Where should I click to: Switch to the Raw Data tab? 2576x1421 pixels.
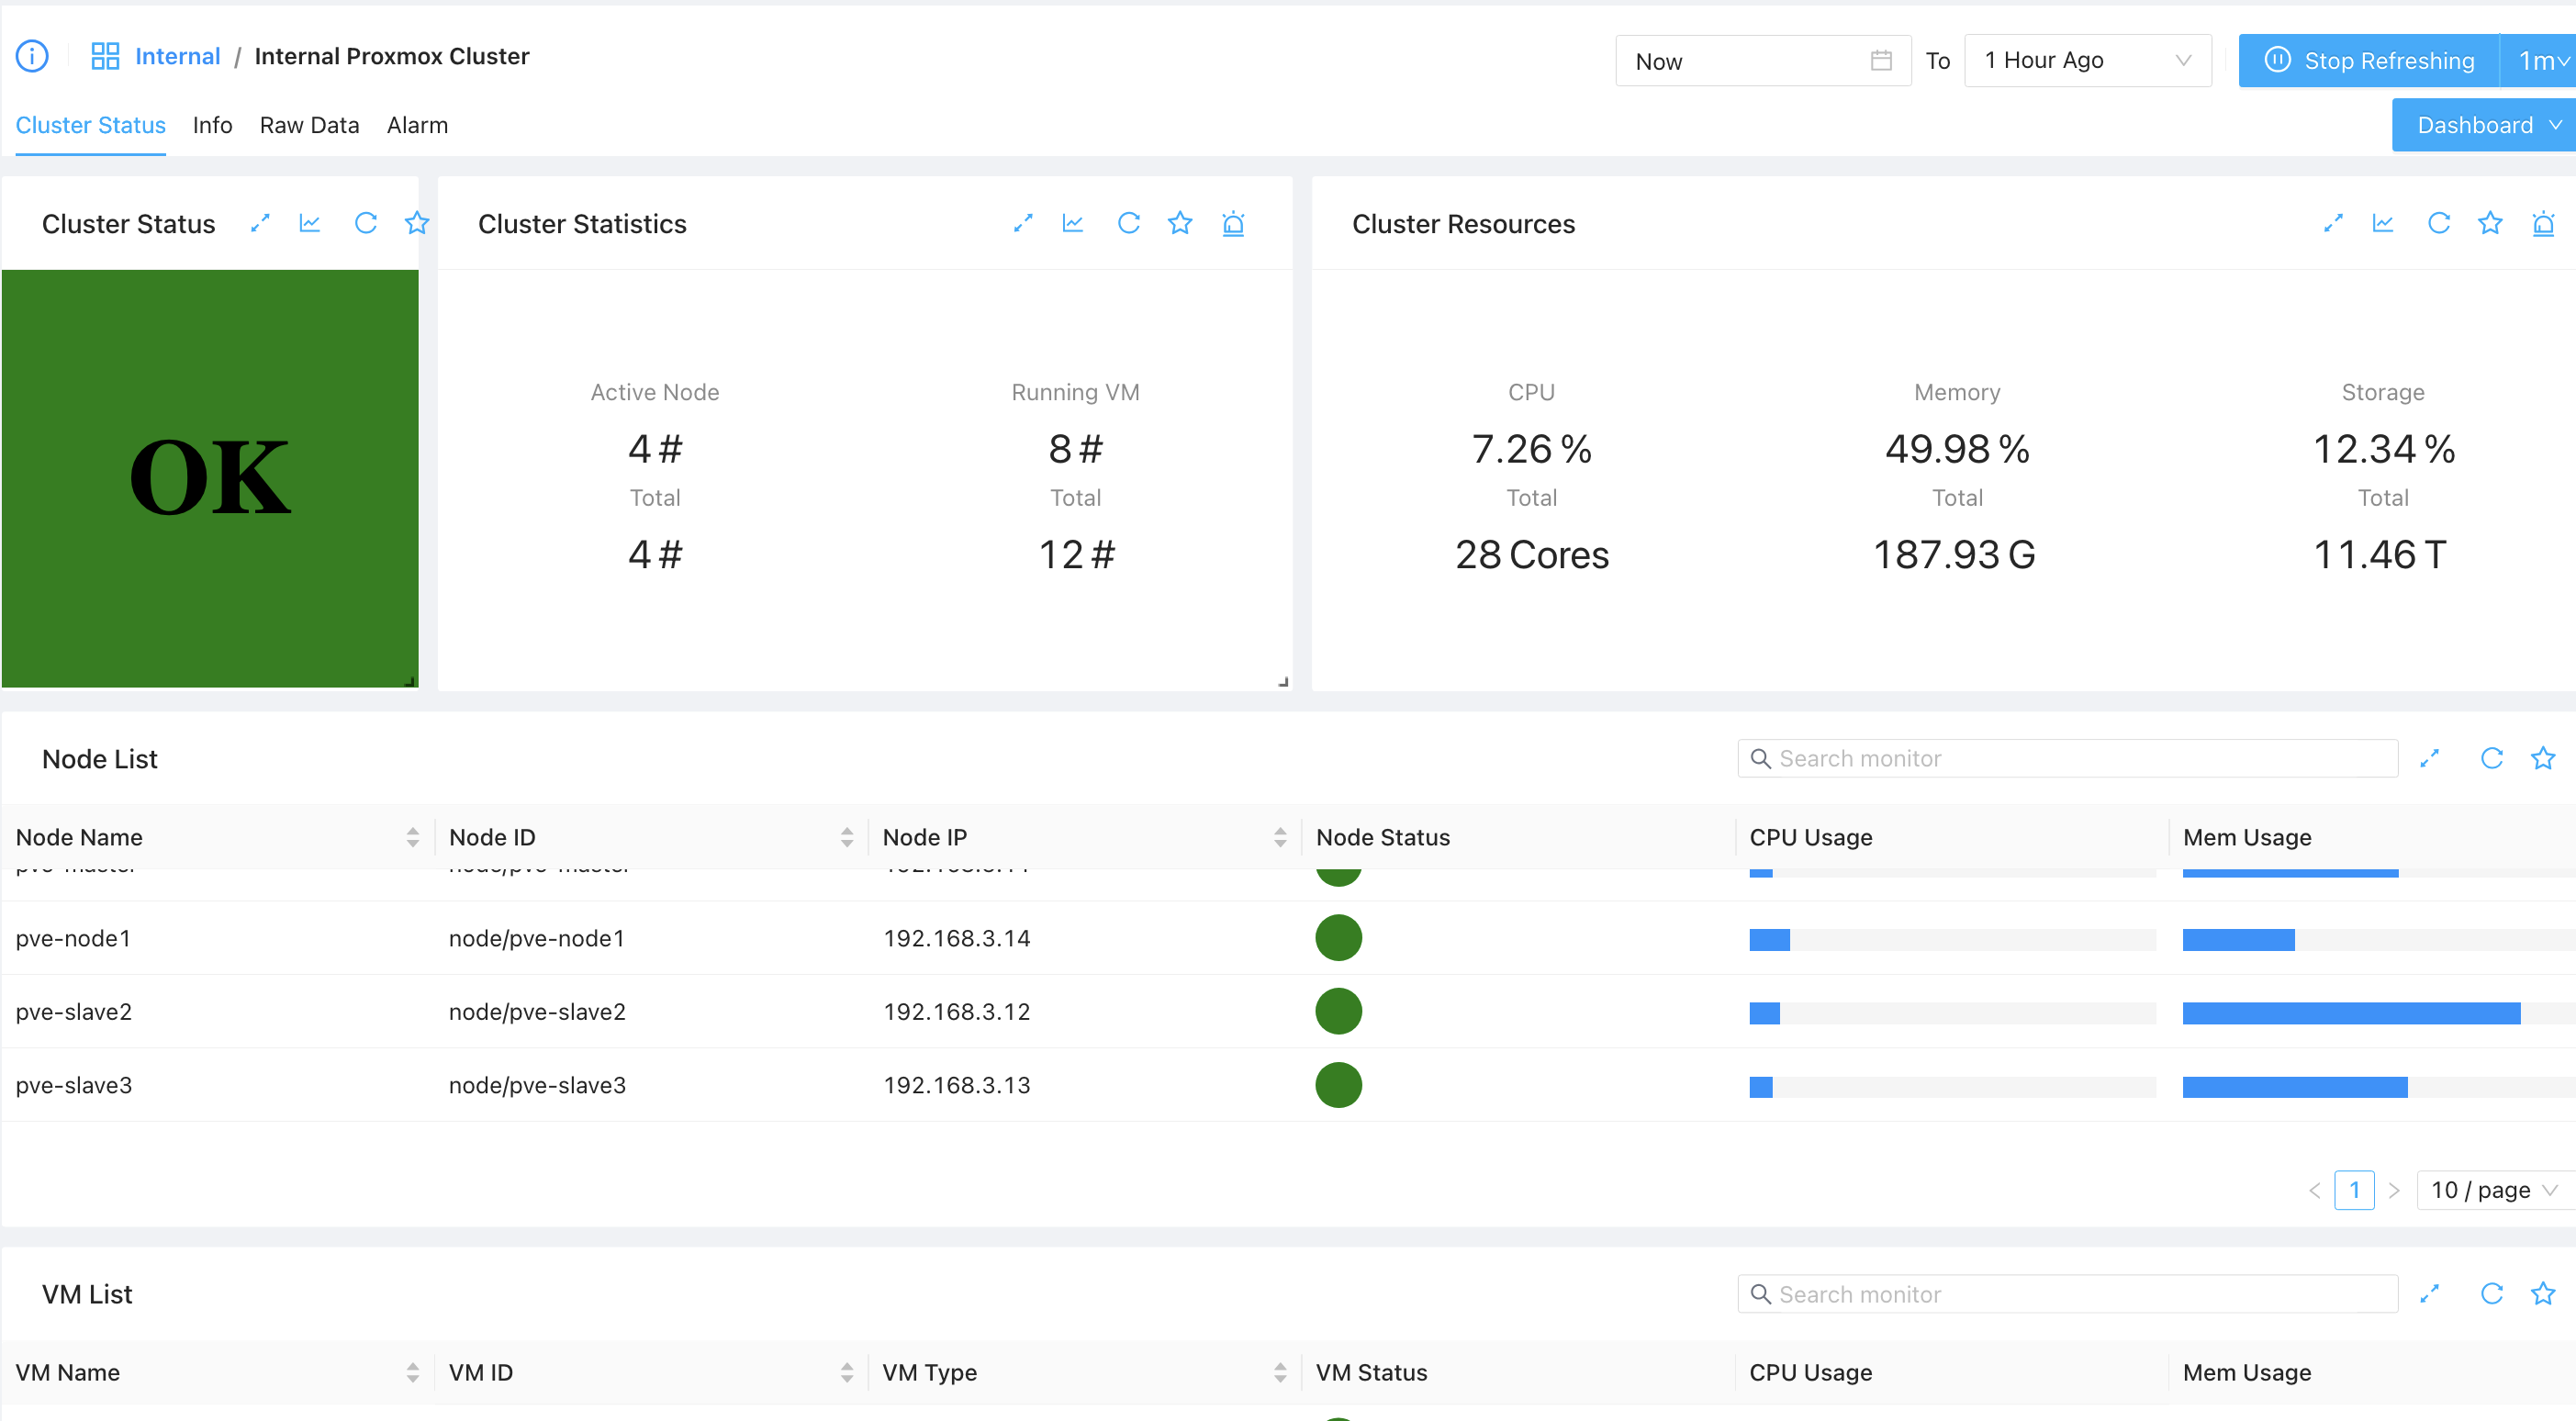tap(309, 125)
